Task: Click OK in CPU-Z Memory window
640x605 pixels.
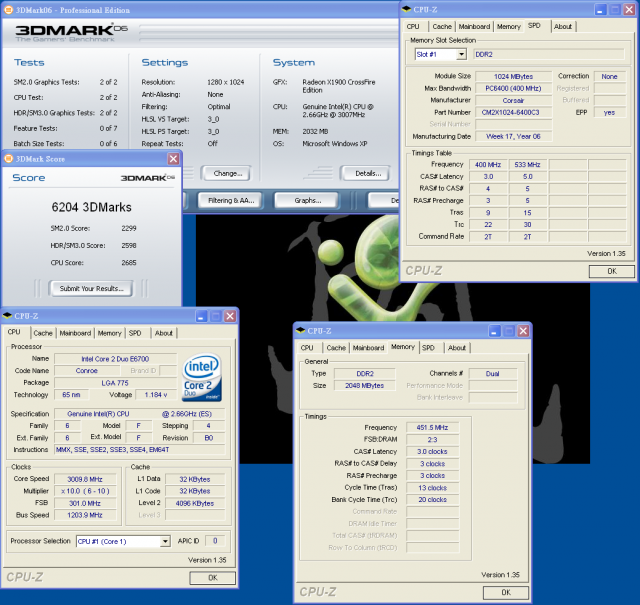Action: click(506, 592)
